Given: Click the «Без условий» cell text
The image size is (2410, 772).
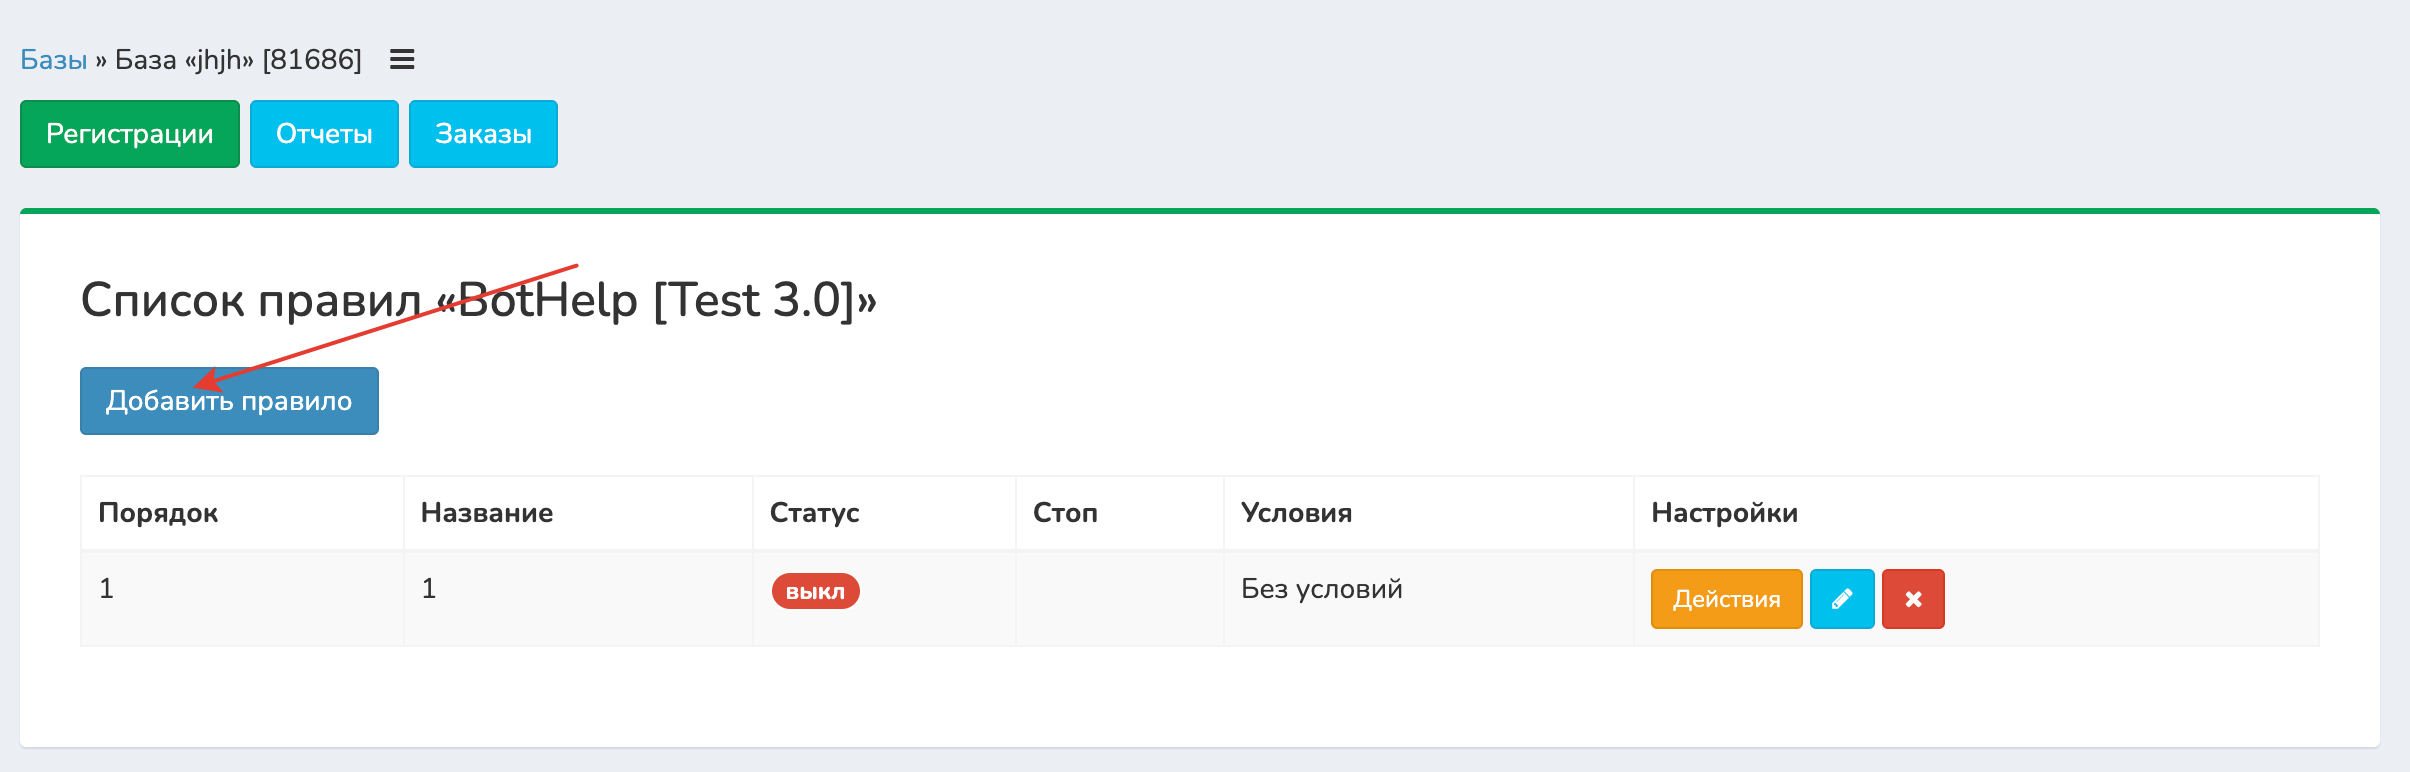Looking at the screenshot, I should click(x=1321, y=589).
